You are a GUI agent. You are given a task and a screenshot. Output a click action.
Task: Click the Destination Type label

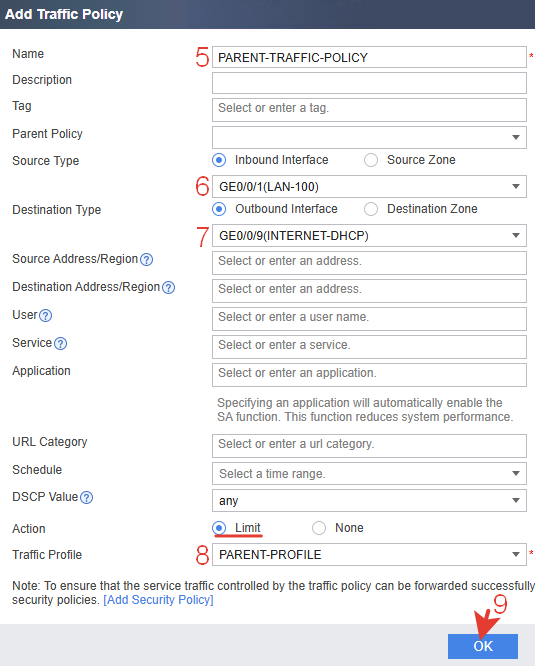pos(57,210)
